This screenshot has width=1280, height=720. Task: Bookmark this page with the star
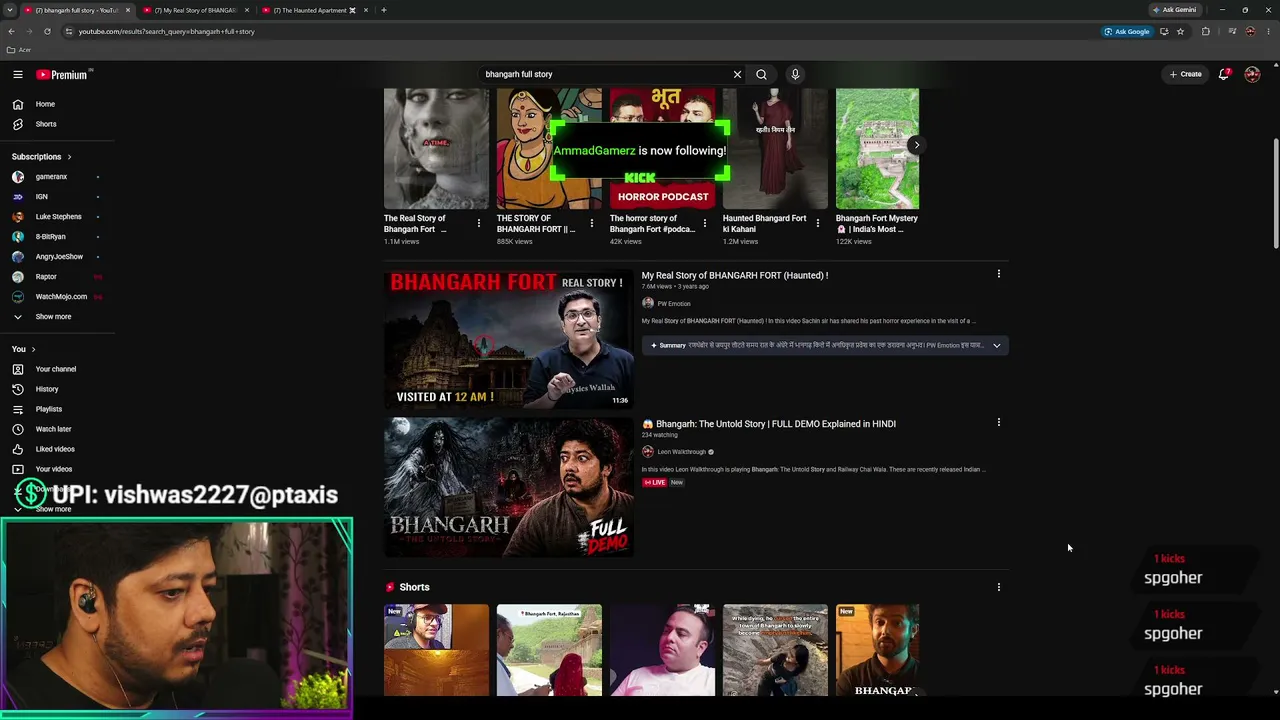click(x=1180, y=31)
